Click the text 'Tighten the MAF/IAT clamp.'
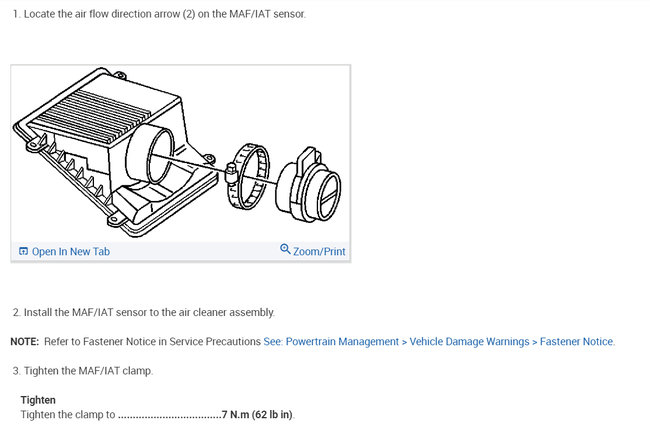 point(88,371)
